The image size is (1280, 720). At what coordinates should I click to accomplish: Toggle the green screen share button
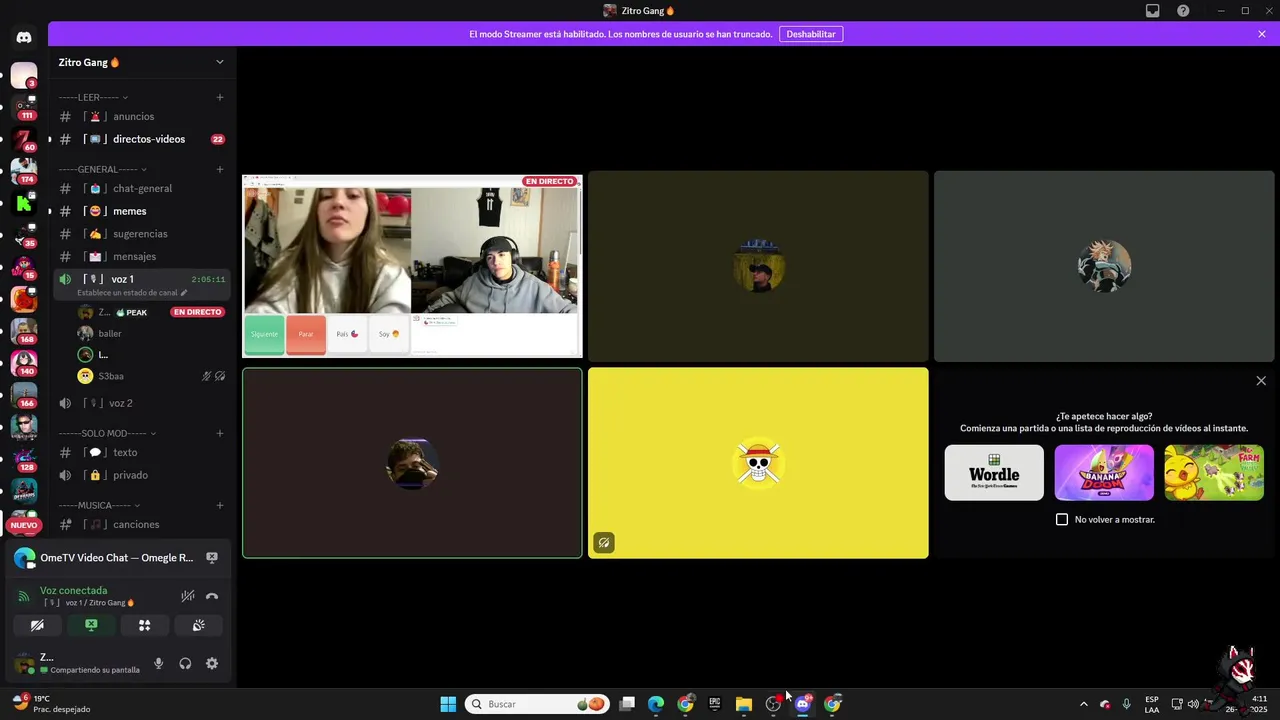pyautogui.click(x=91, y=625)
